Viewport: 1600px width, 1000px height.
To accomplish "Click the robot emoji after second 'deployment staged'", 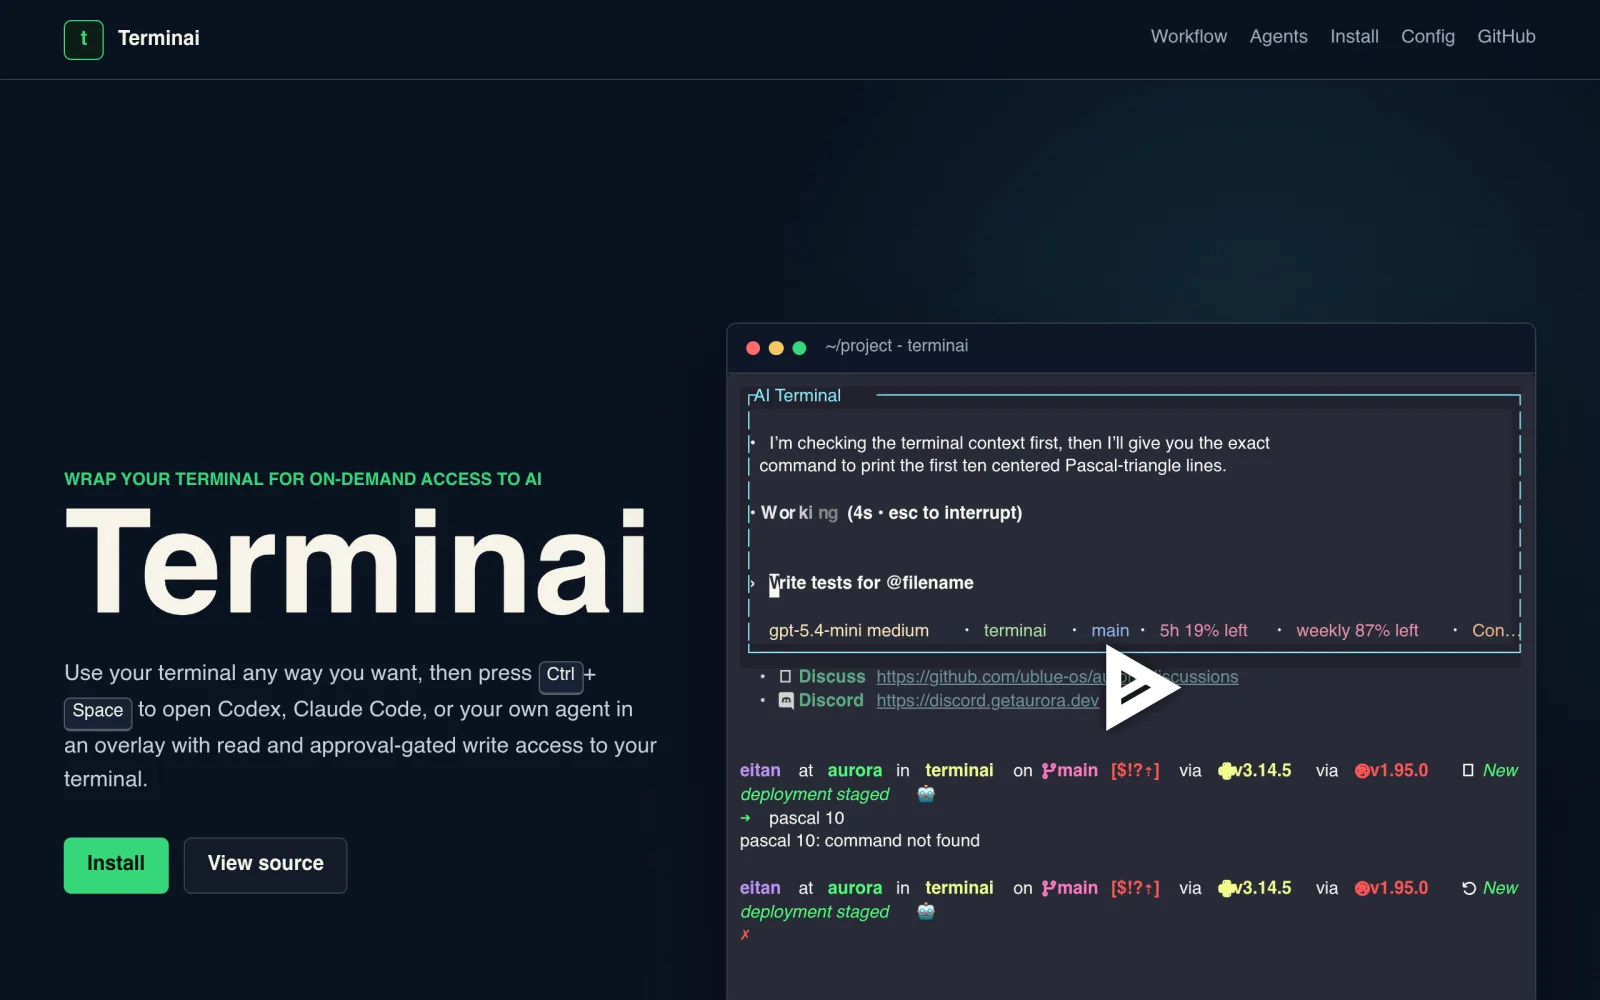I will pos(926,911).
